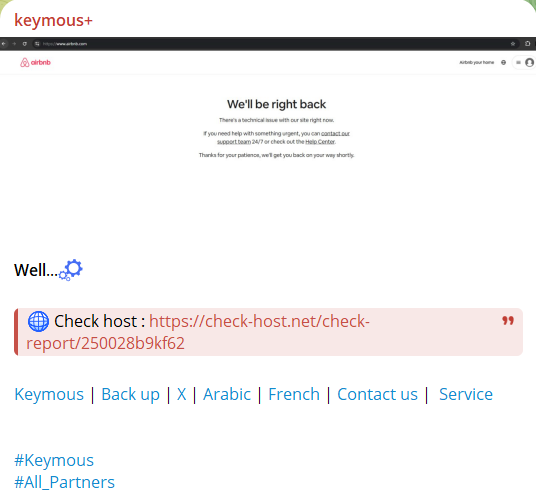Click the Airbnb logo

[35, 63]
